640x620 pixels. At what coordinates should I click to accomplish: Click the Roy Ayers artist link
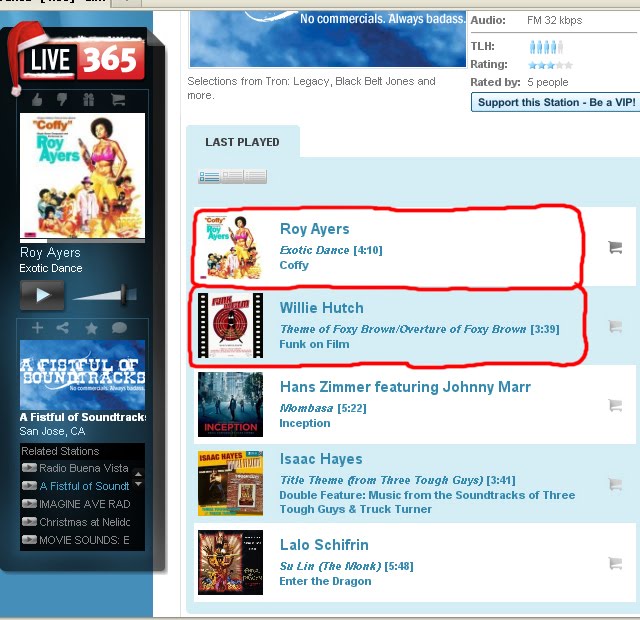point(315,229)
